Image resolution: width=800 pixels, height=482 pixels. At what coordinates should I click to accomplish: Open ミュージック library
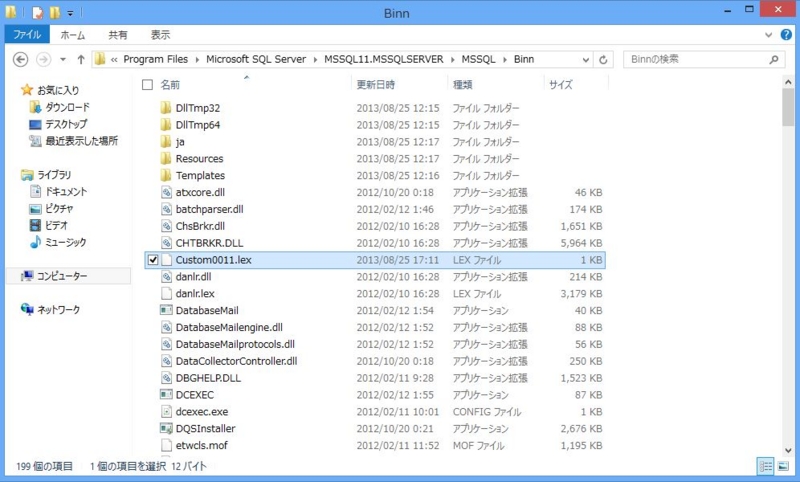tap(65, 242)
